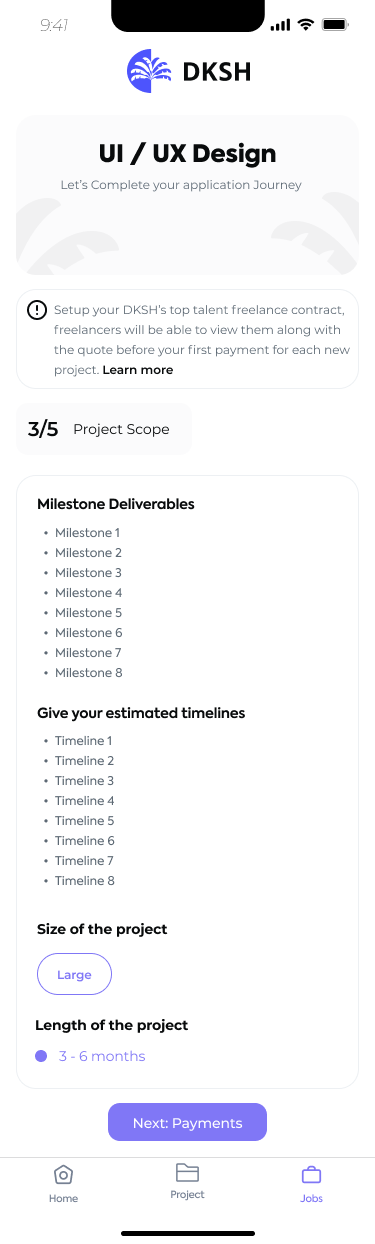Open the Home house icon
This screenshot has width=375, height=1244.
click(x=63, y=1175)
